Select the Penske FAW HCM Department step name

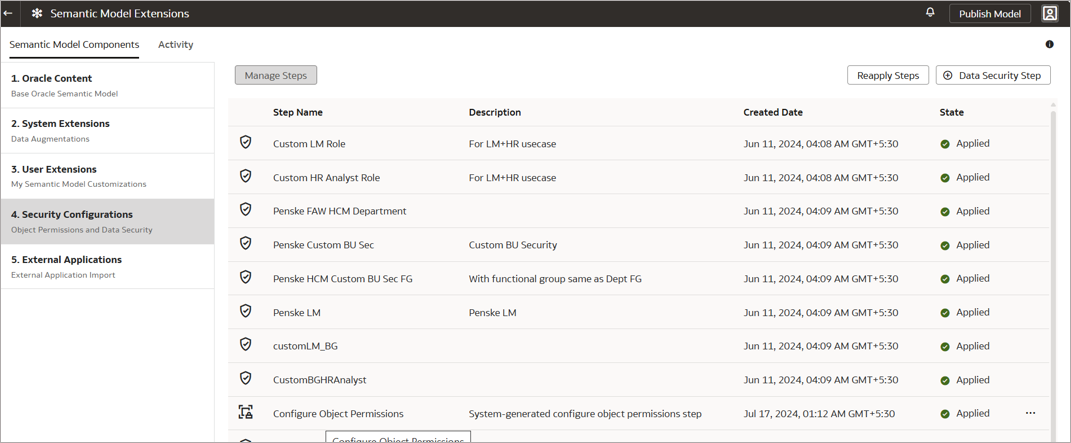(339, 211)
